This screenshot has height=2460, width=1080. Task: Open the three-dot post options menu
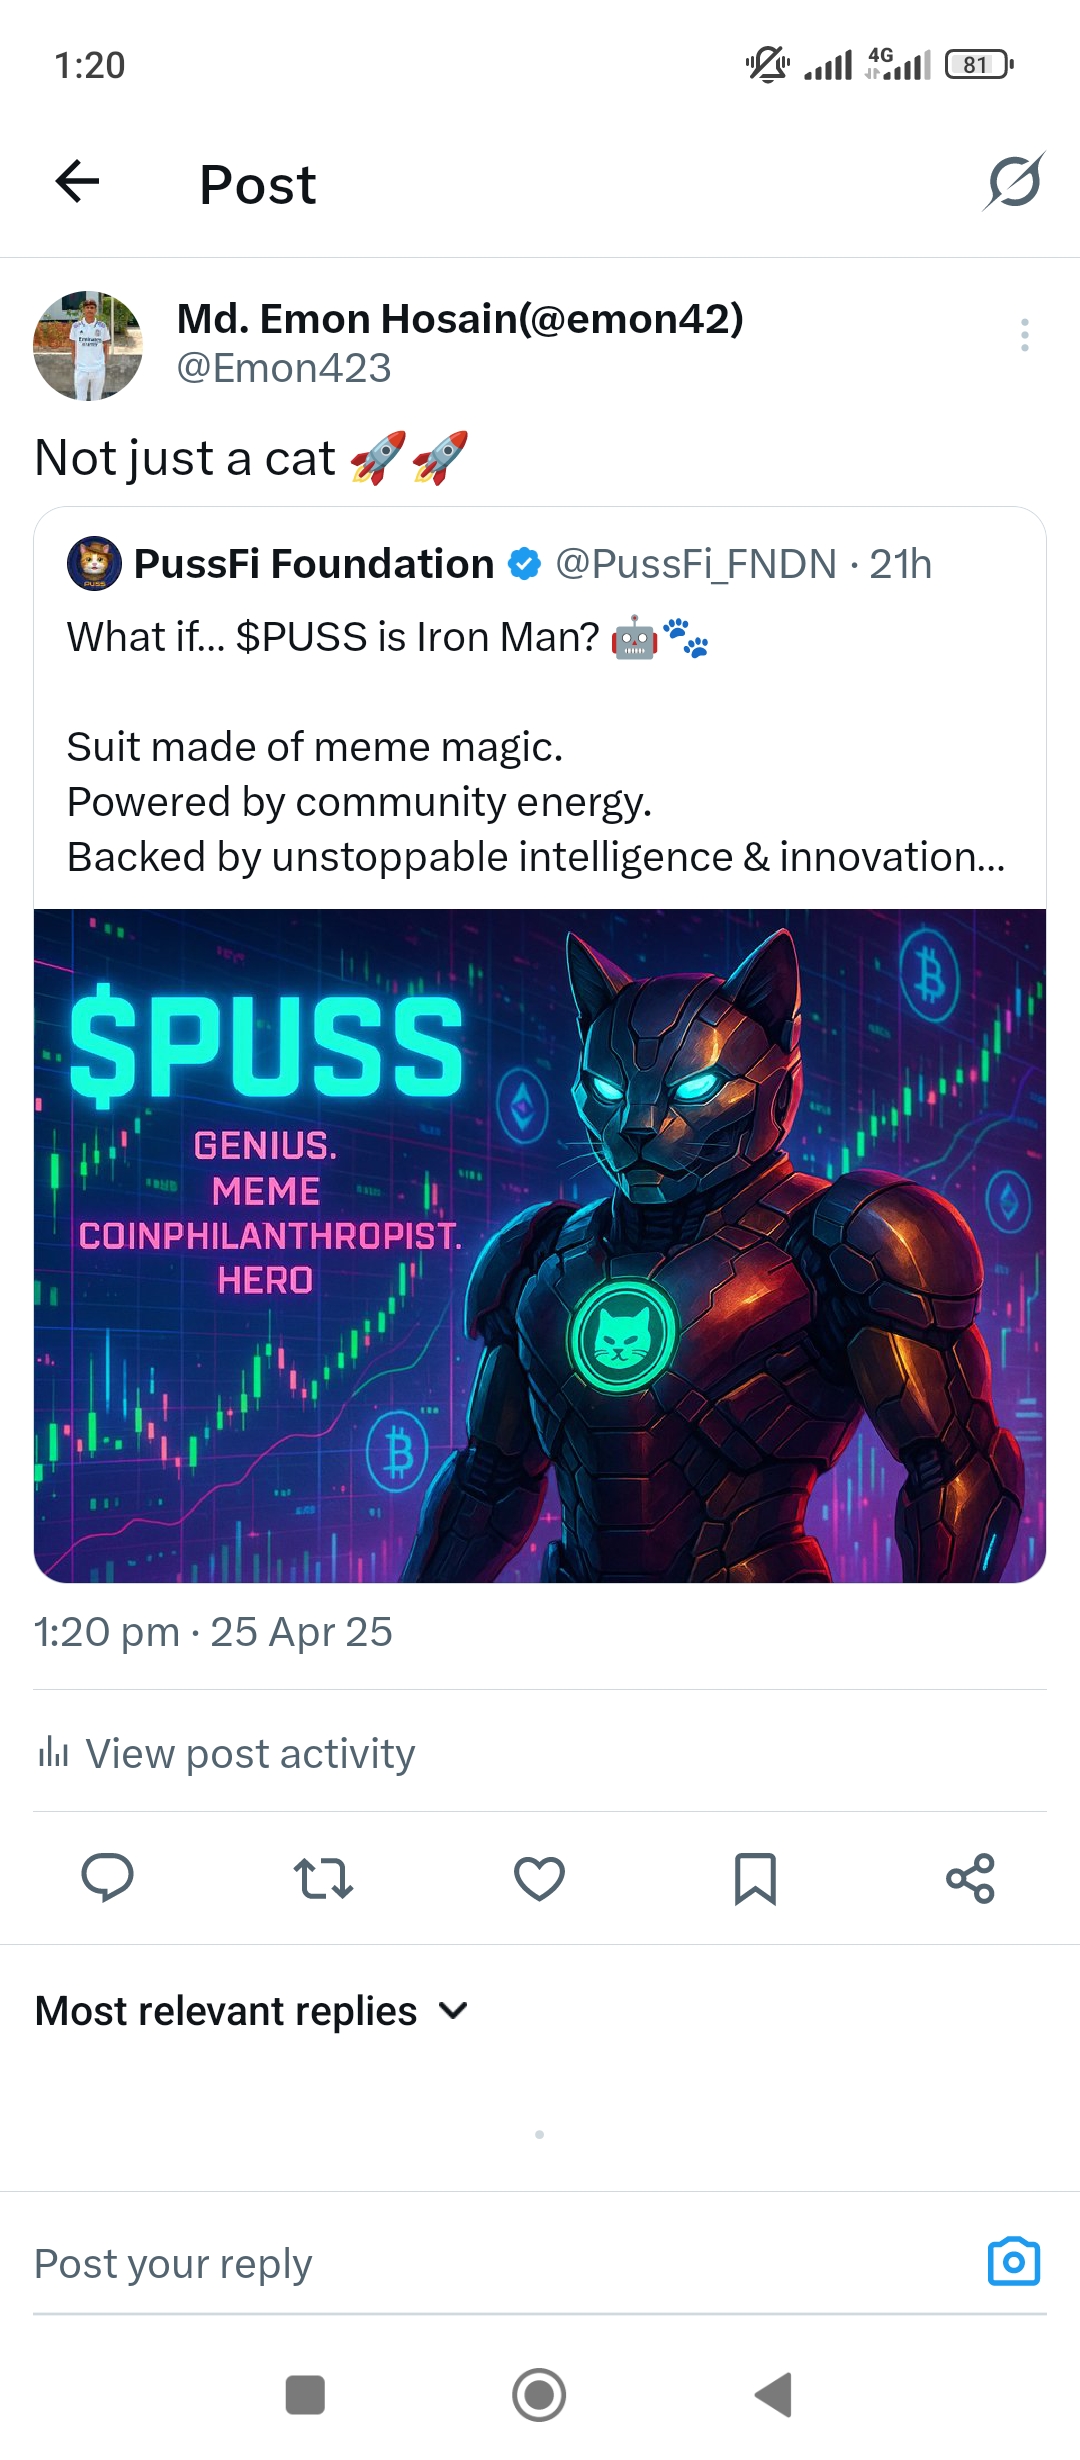pyautogui.click(x=1024, y=335)
